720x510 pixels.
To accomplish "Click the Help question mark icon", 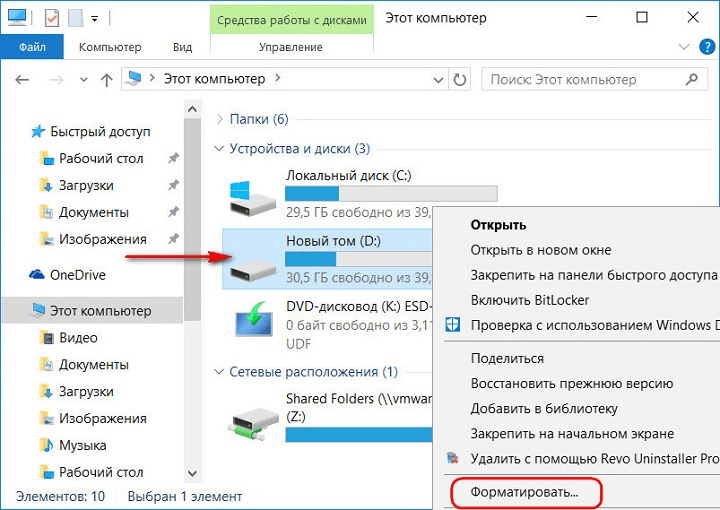I will 707,47.
